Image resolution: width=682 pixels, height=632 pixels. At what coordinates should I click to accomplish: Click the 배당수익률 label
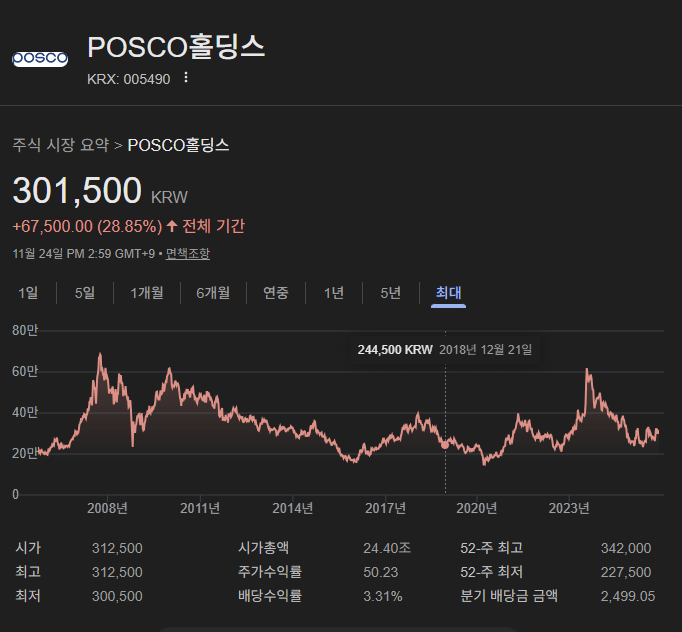click(270, 595)
